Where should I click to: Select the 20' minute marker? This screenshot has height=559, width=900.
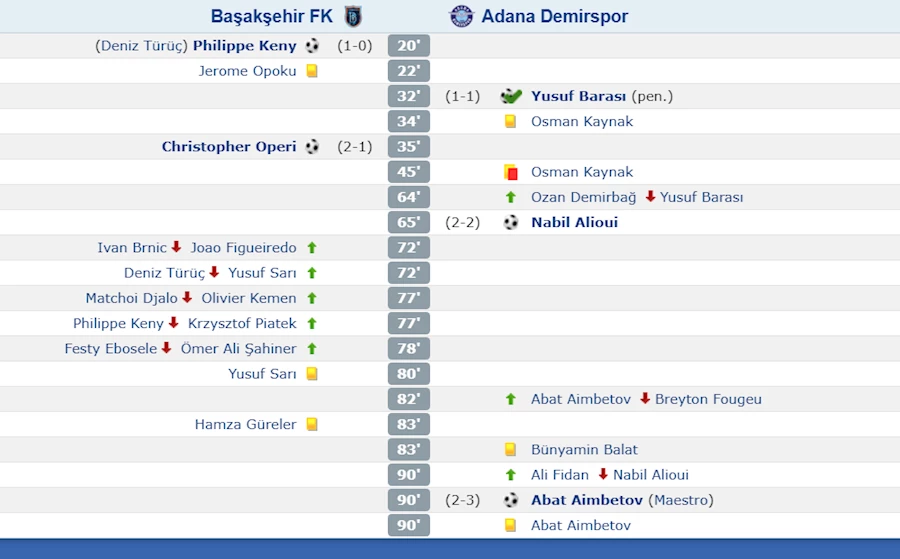coord(409,45)
